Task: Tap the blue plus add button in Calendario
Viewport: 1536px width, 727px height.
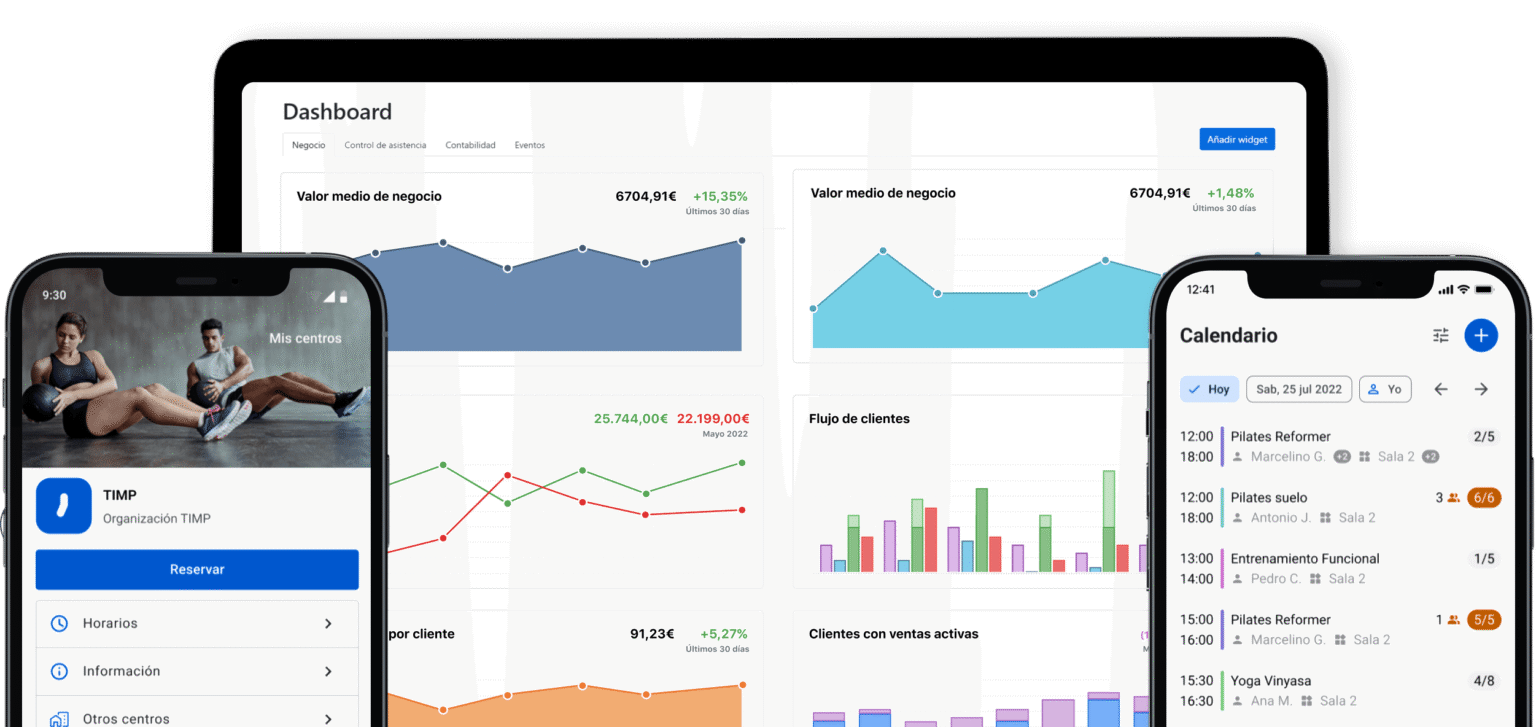Action: pos(1481,335)
